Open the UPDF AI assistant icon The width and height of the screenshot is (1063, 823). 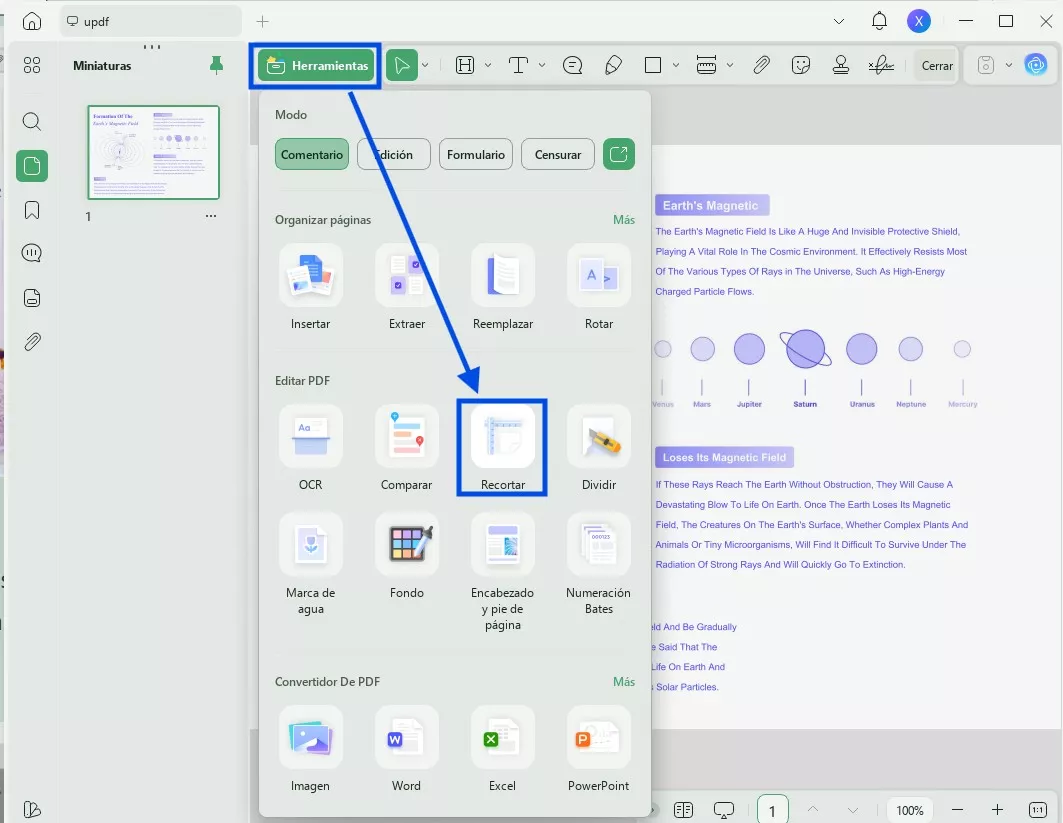tap(1035, 65)
